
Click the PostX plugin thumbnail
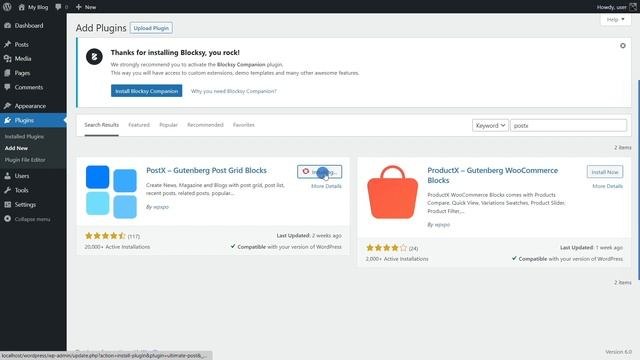pyautogui.click(x=111, y=191)
